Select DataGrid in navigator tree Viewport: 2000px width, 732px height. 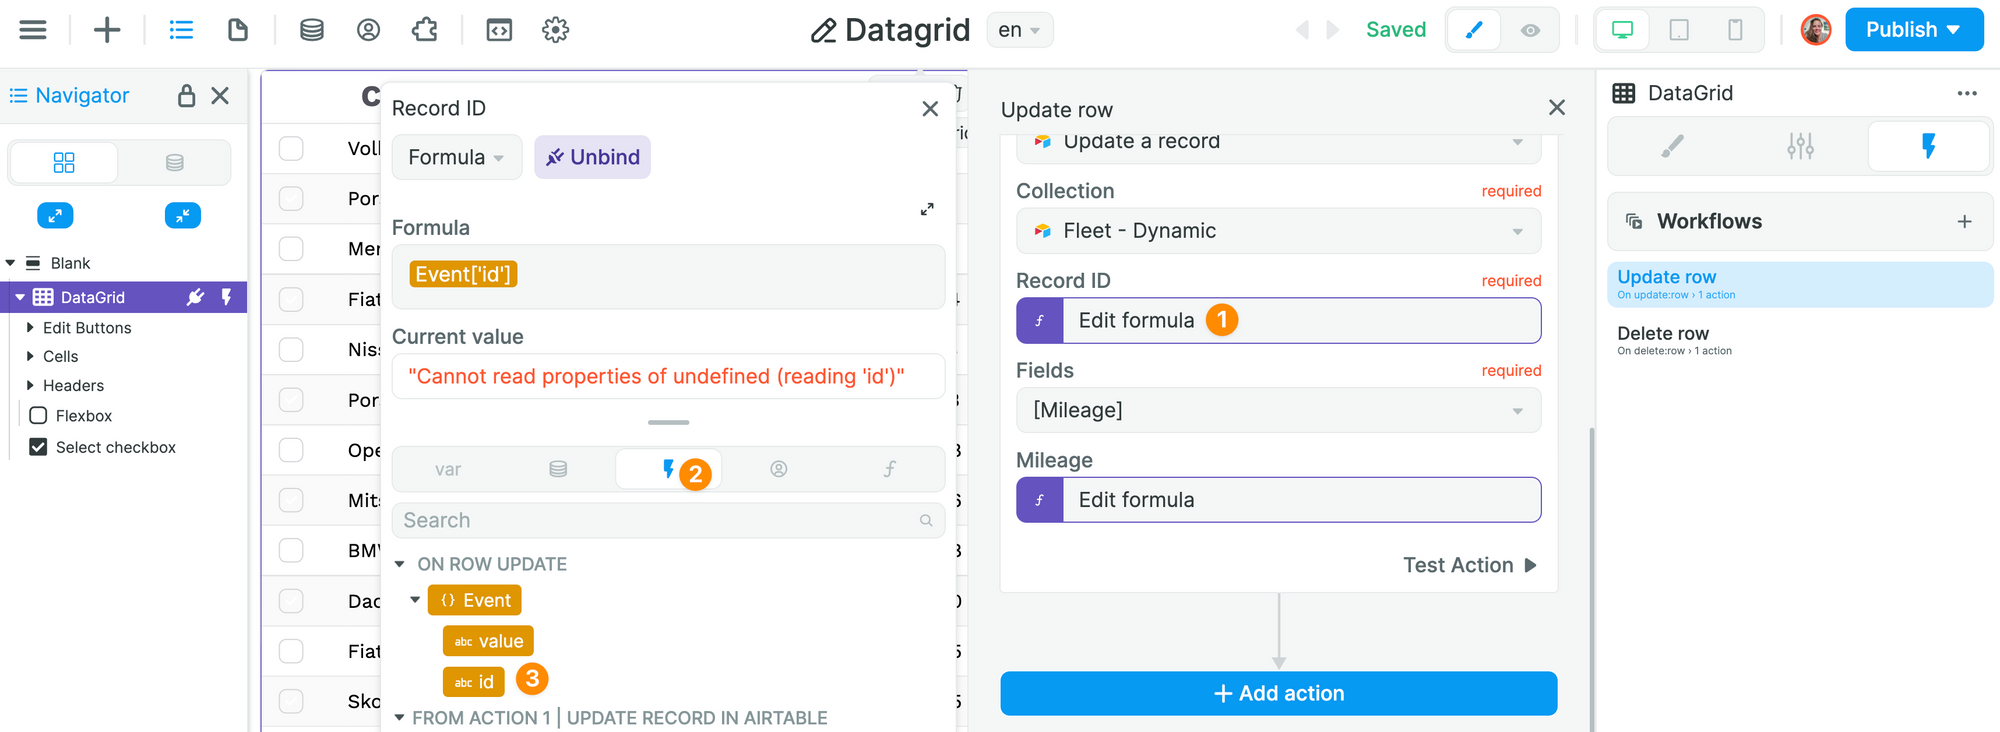pos(92,297)
